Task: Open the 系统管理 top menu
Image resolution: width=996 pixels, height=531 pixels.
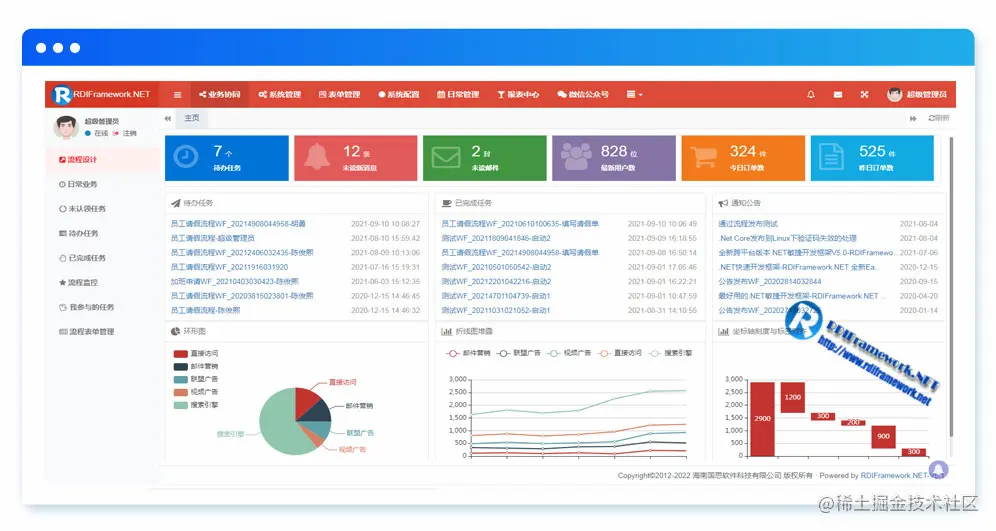Action: [x=279, y=95]
